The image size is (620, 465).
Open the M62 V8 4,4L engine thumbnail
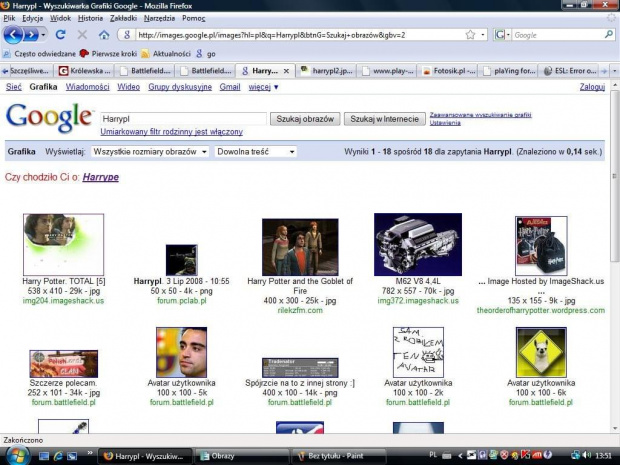click(418, 244)
